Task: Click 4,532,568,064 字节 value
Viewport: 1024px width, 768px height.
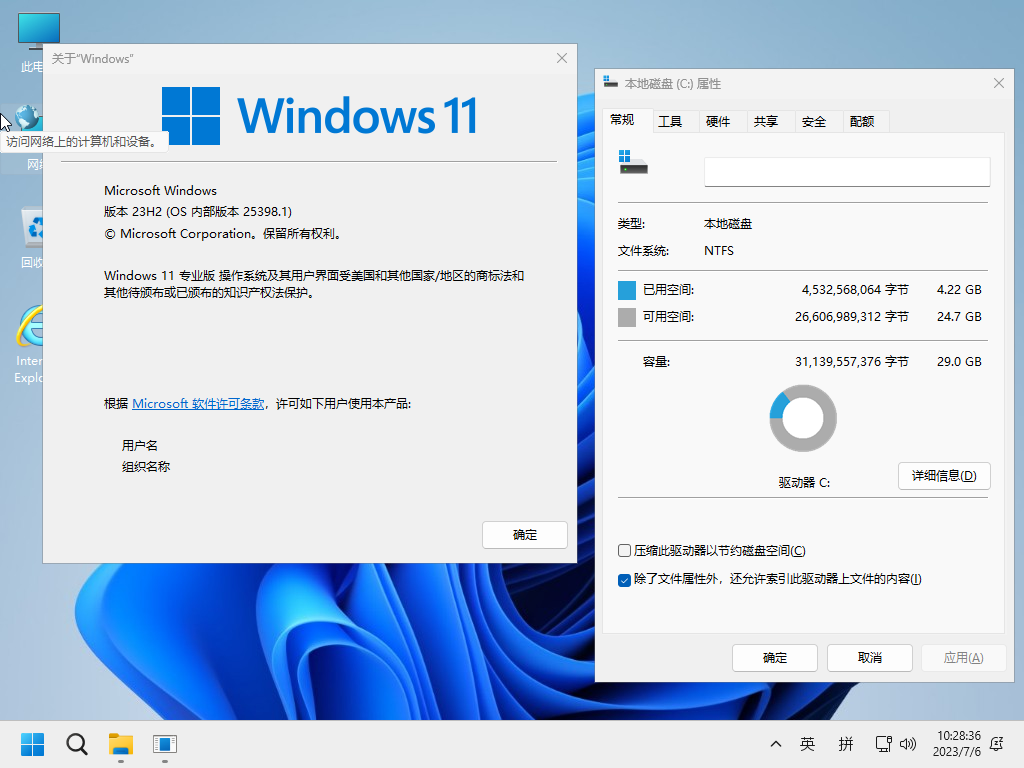Action: pyautogui.click(x=855, y=289)
